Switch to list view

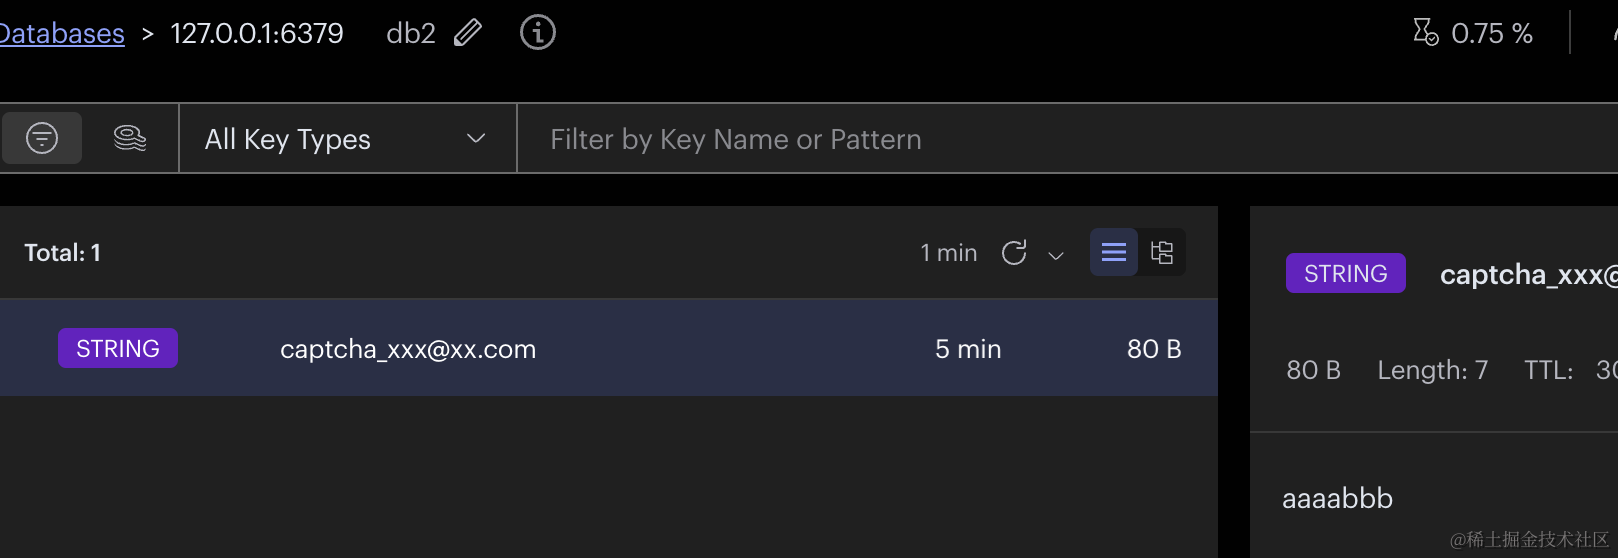[1114, 253]
